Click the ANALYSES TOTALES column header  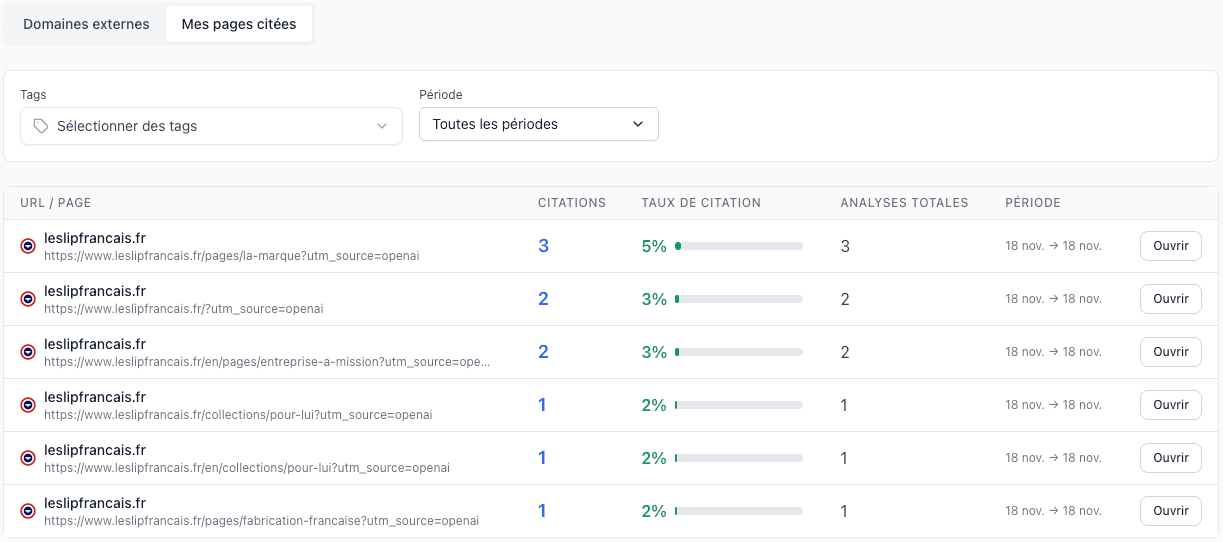click(904, 203)
